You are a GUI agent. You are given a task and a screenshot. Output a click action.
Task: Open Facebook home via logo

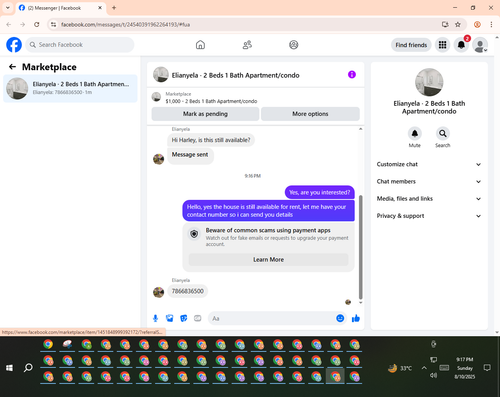pos(14,45)
